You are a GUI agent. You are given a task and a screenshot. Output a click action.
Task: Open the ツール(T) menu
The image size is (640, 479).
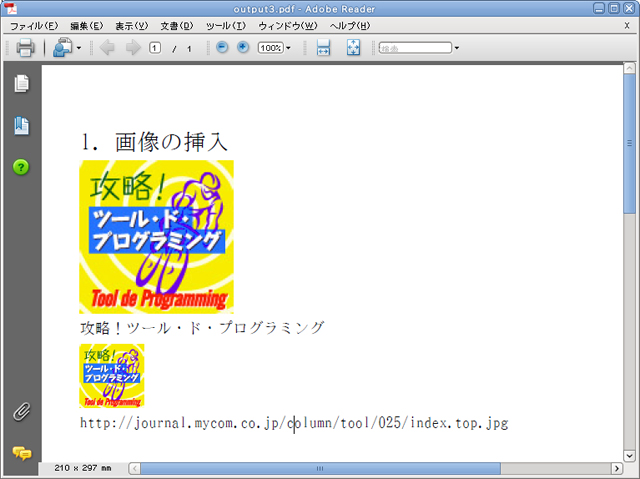[226, 26]
